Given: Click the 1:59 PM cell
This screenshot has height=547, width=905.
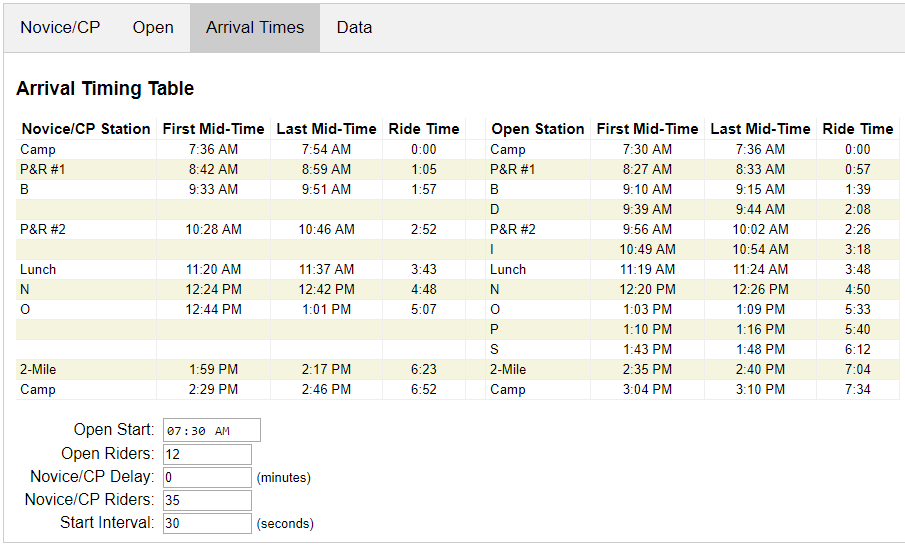Looking at the screenshot, I should [x=214, y=369].
